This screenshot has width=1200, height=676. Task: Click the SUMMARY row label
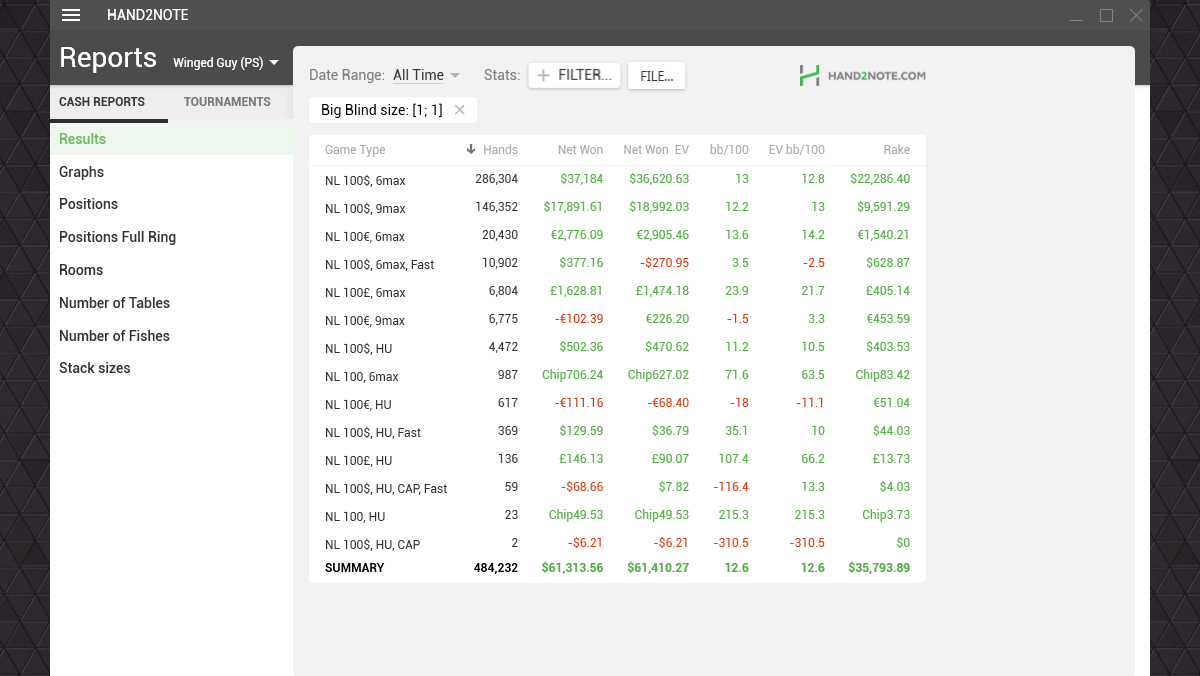(x=354, y=567)
